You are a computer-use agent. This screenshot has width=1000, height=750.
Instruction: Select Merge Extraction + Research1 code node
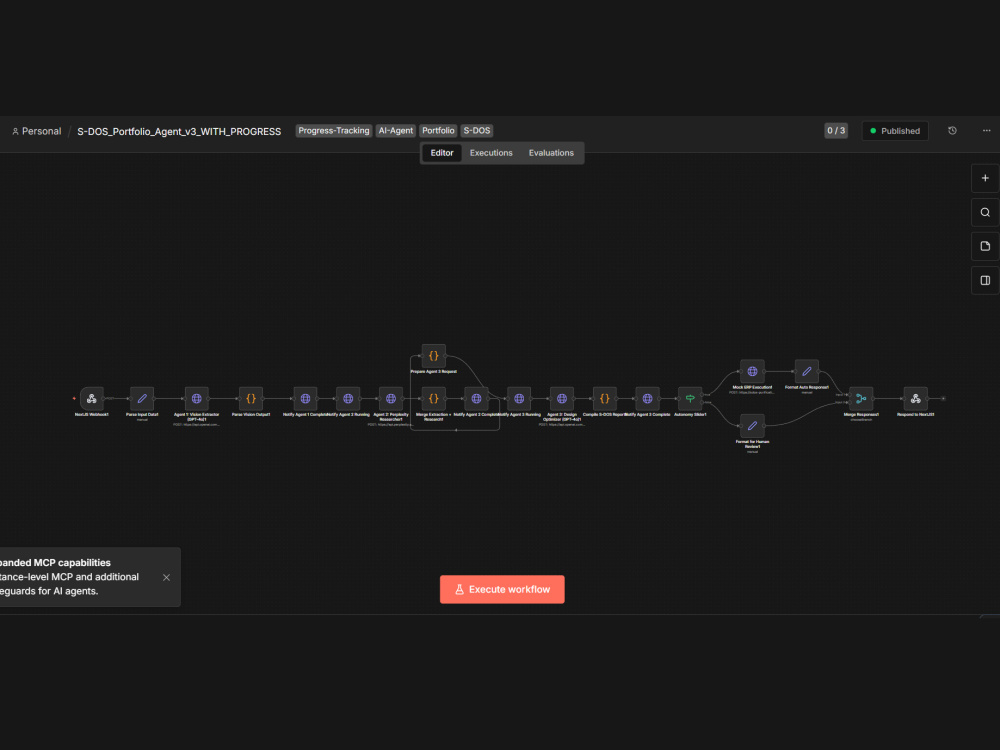click(x=434, y=399)
